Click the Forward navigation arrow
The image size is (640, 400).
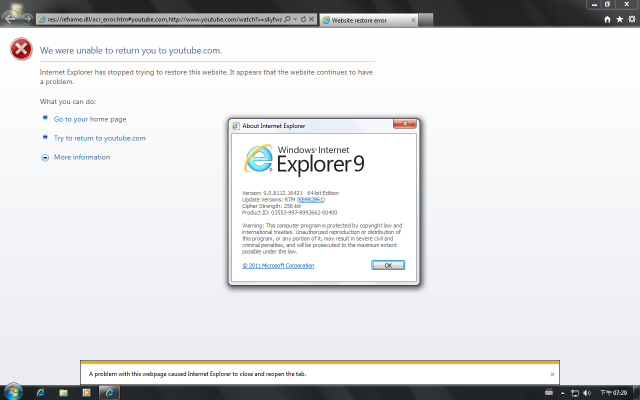tap(27, 18)
